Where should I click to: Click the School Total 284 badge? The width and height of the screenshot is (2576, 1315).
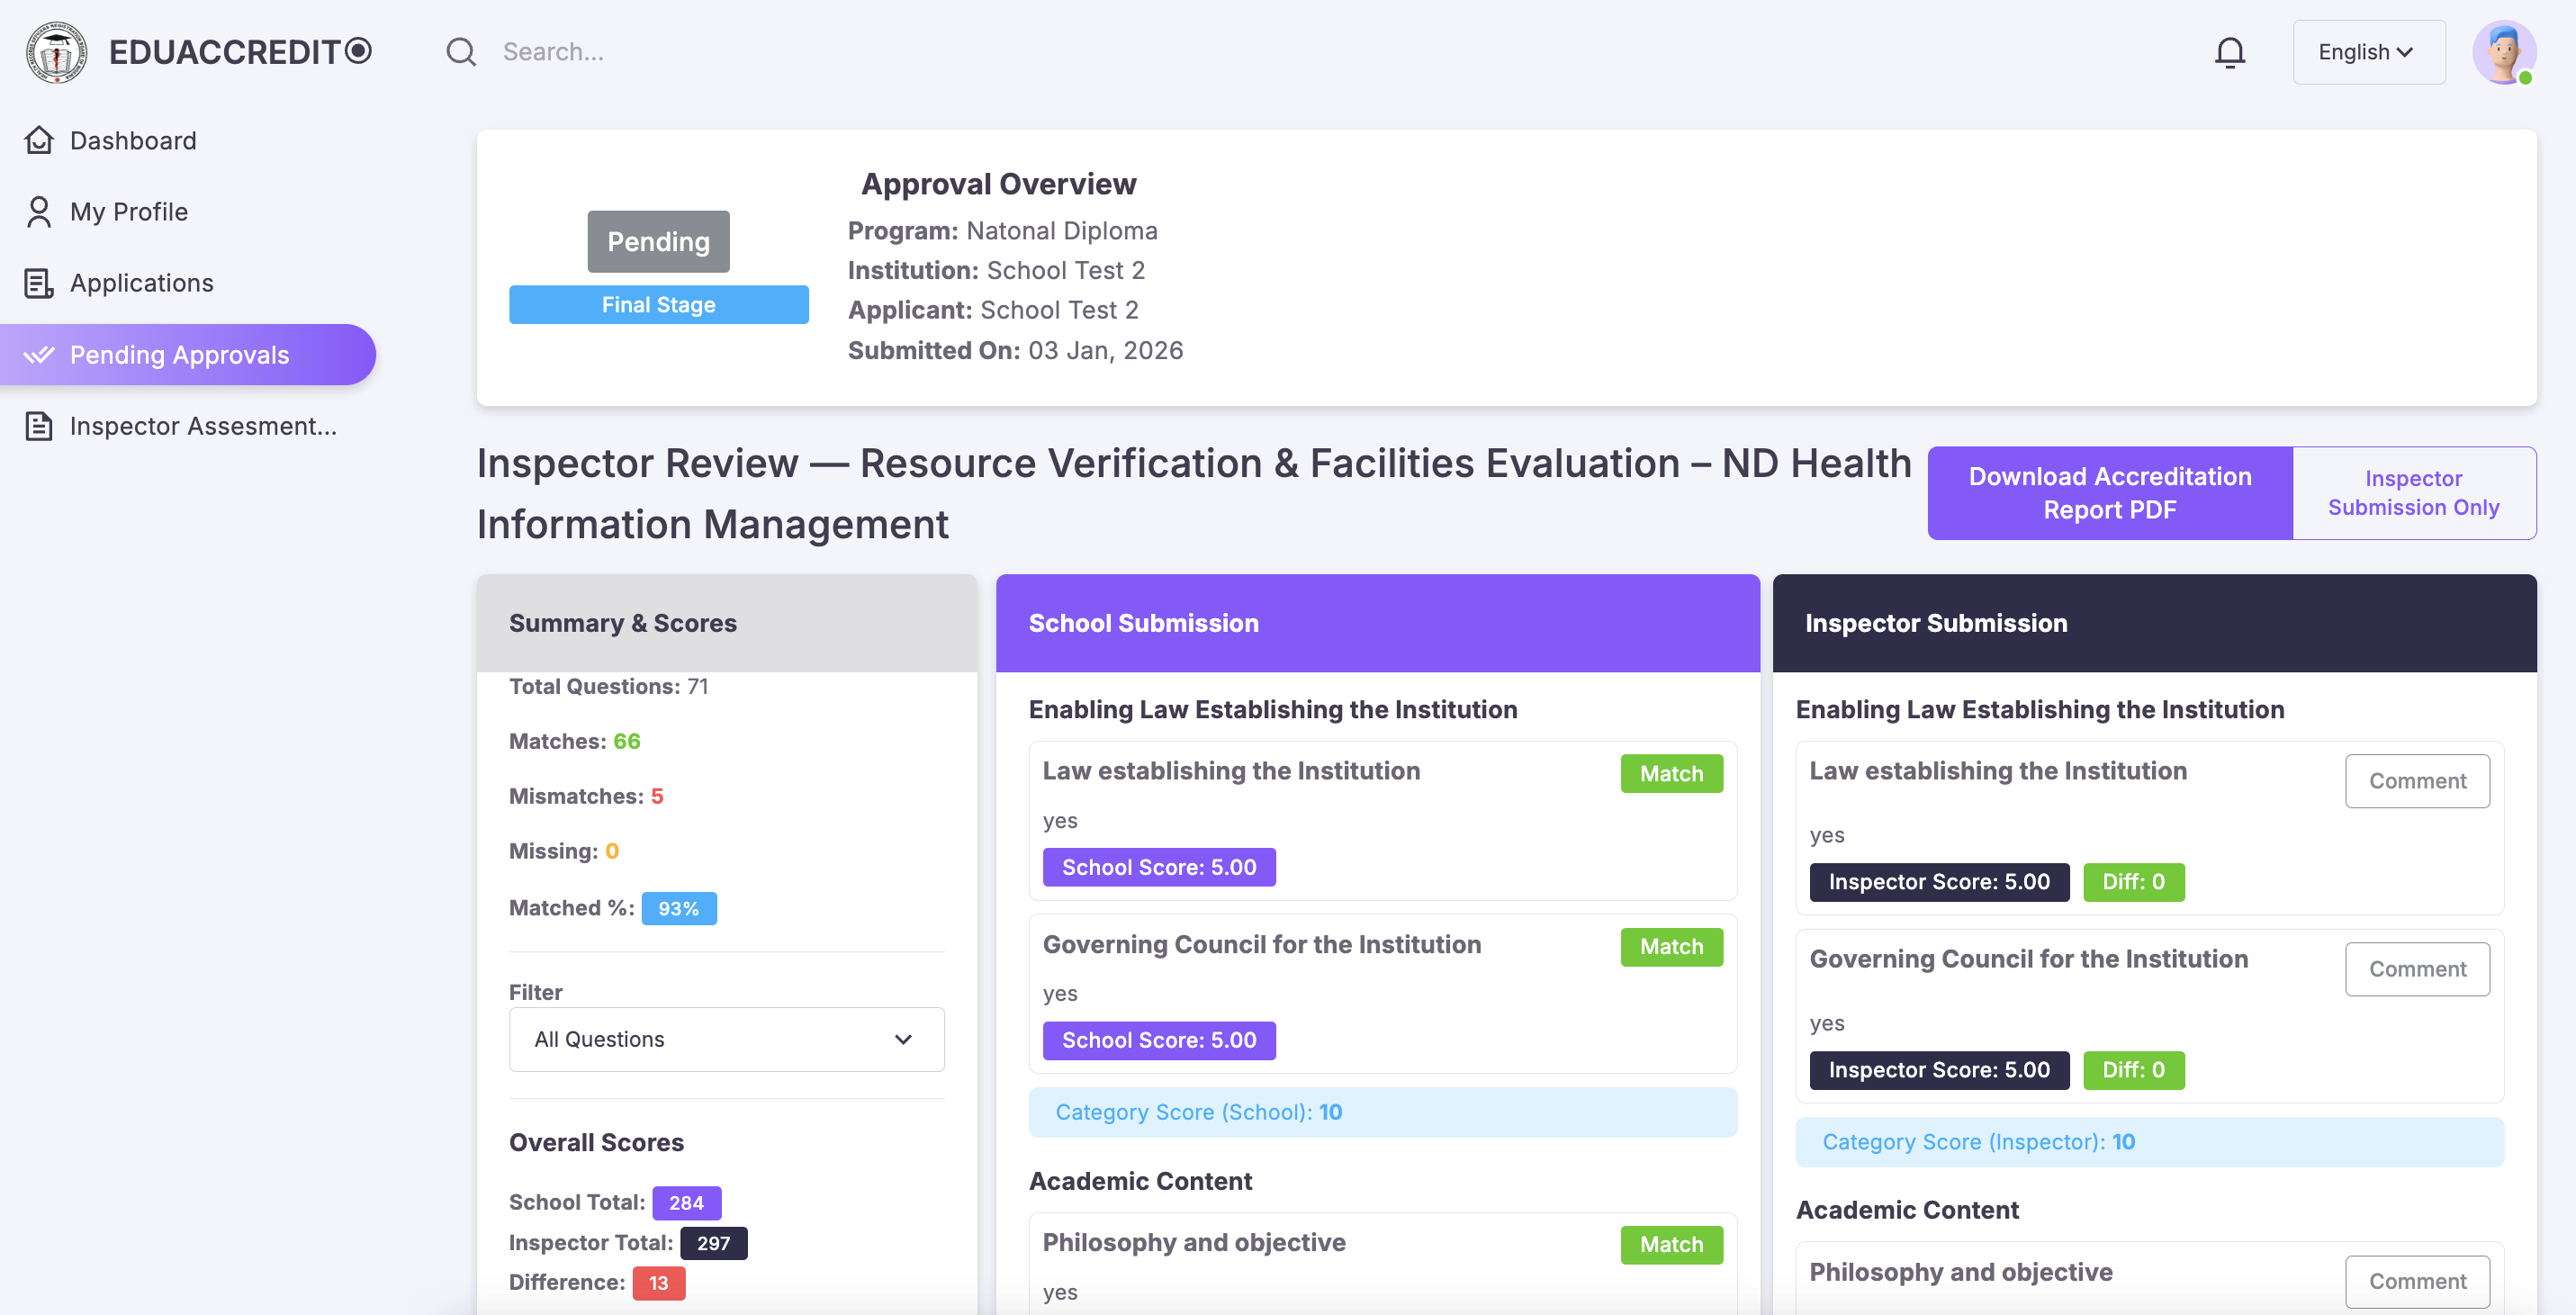coord(686,1203)
